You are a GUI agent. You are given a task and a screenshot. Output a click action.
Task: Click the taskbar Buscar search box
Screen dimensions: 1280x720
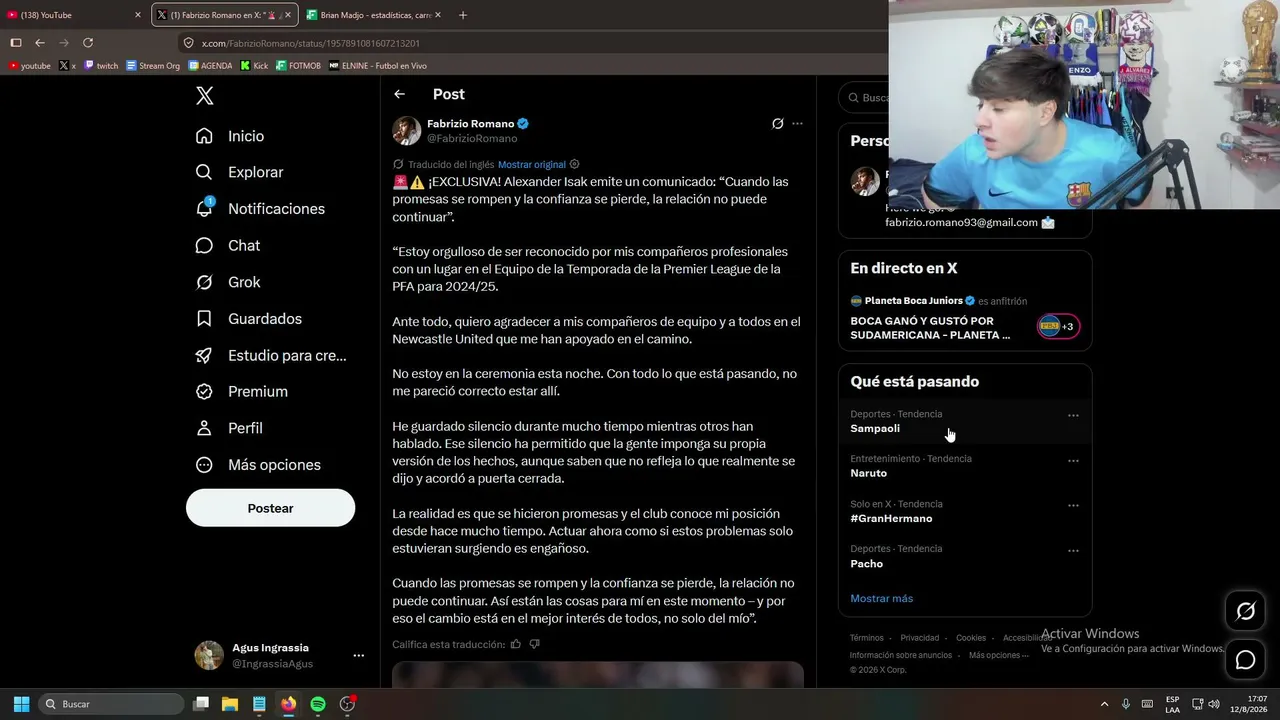pyautogui.click(x=112, y=704)
